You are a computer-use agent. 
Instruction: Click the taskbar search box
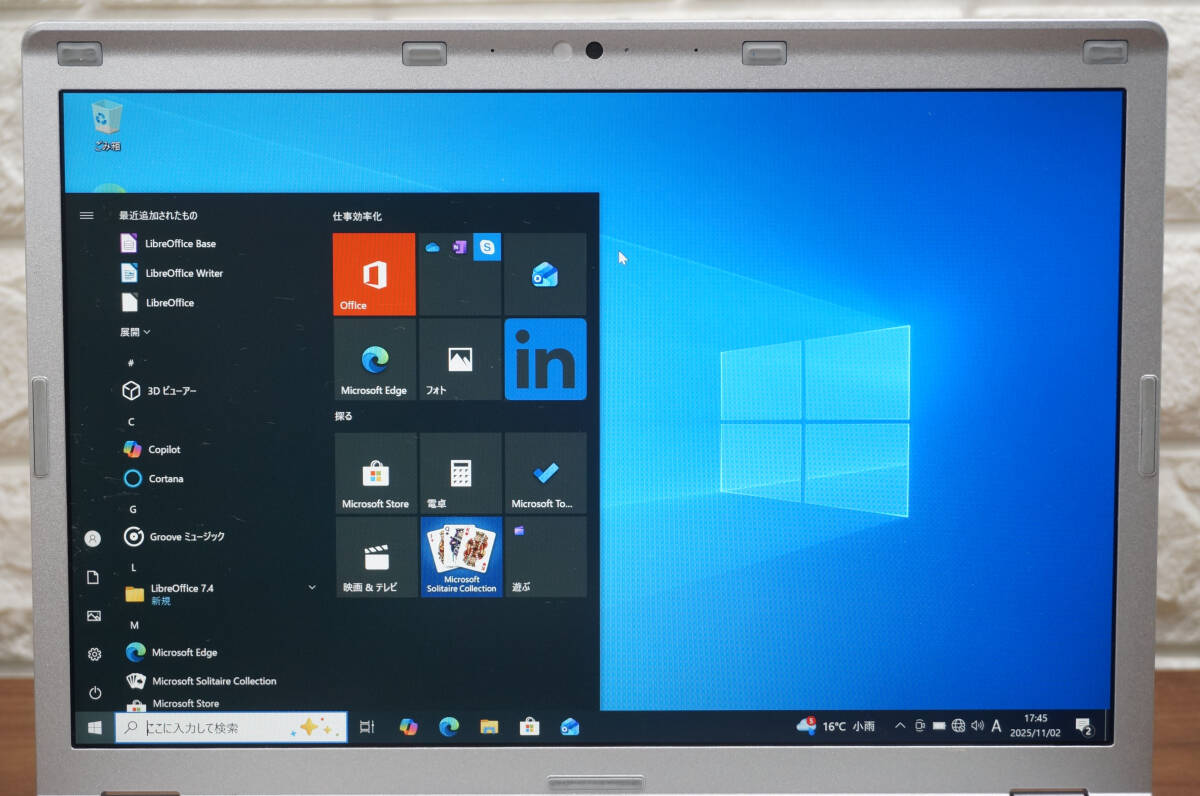[230, 728]
